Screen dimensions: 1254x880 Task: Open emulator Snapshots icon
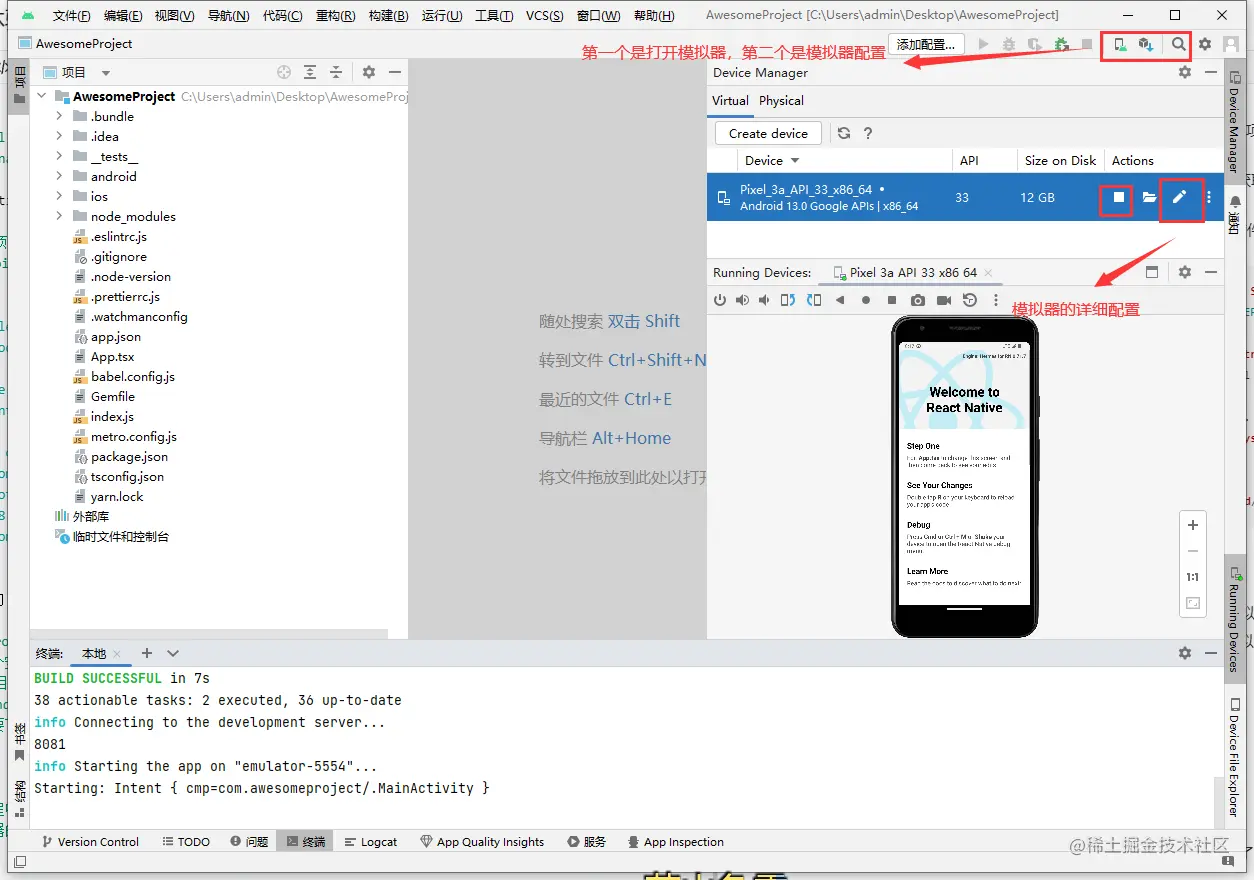coord(970,300)
